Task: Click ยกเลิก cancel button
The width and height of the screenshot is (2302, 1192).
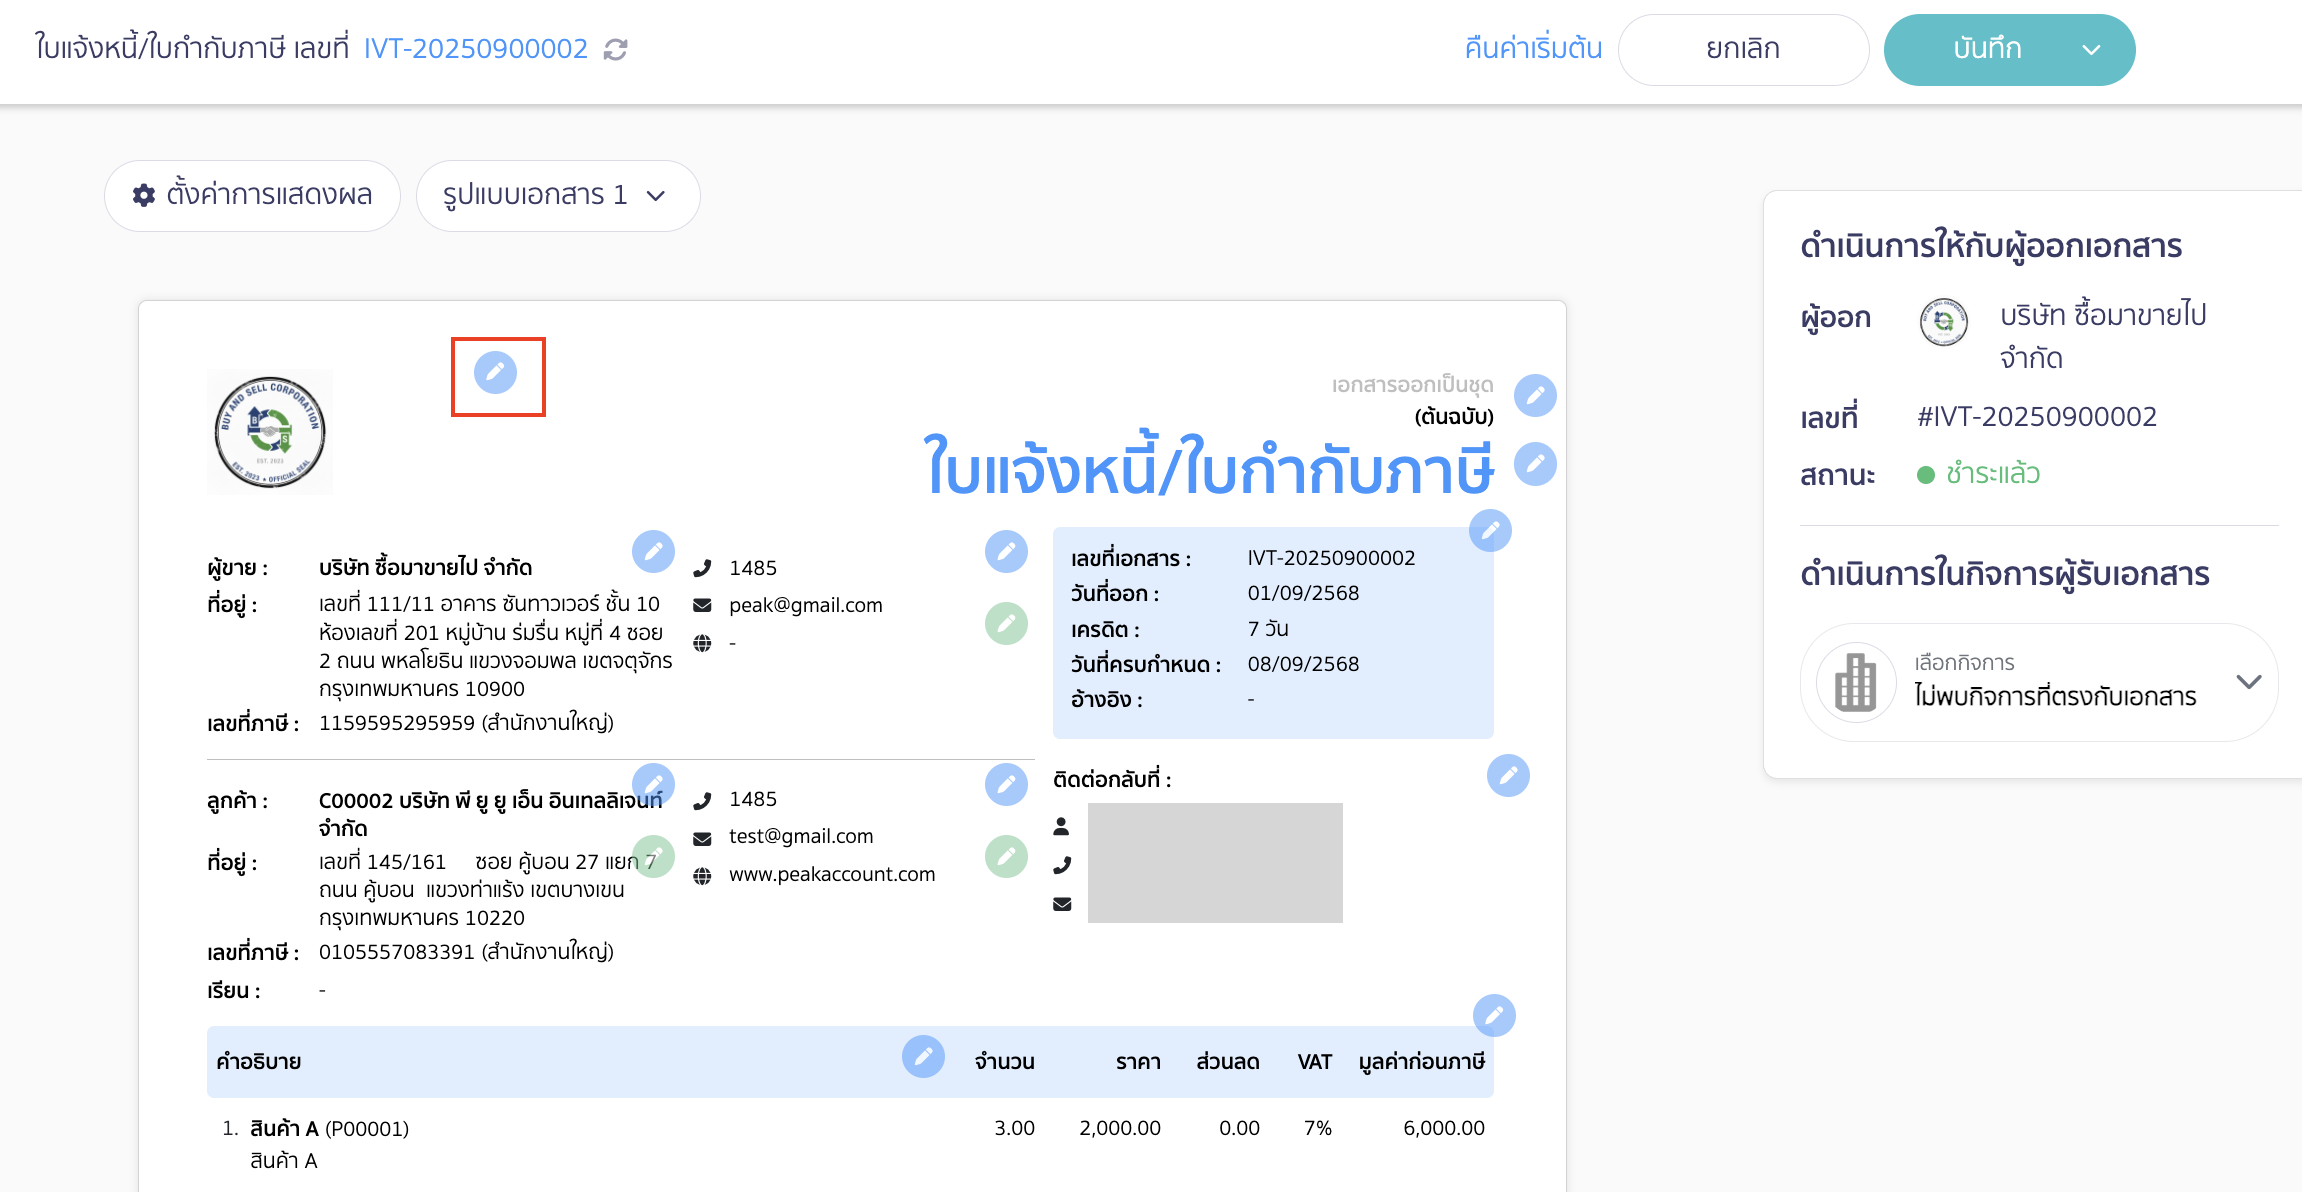Action: click(1743, 48)
